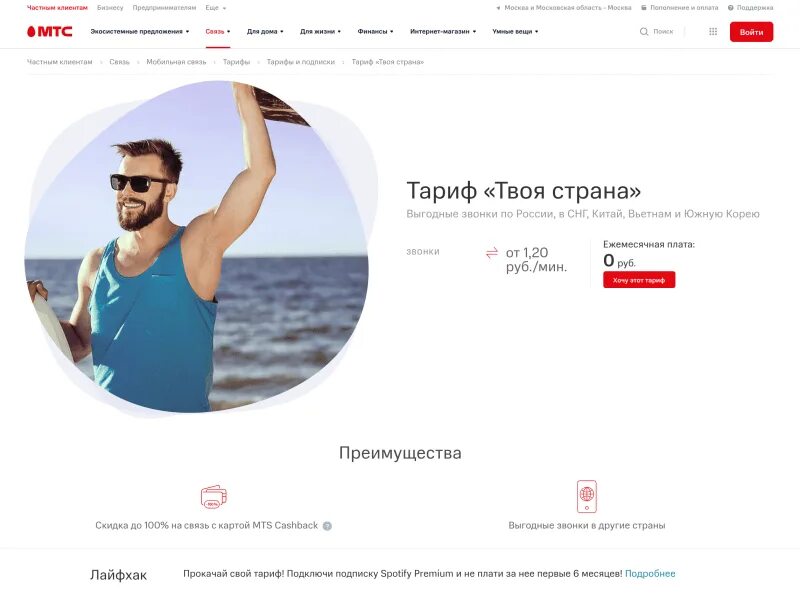Expand Экосистемные предложения menu
The image size is (800, 597).
coord(139,32)
